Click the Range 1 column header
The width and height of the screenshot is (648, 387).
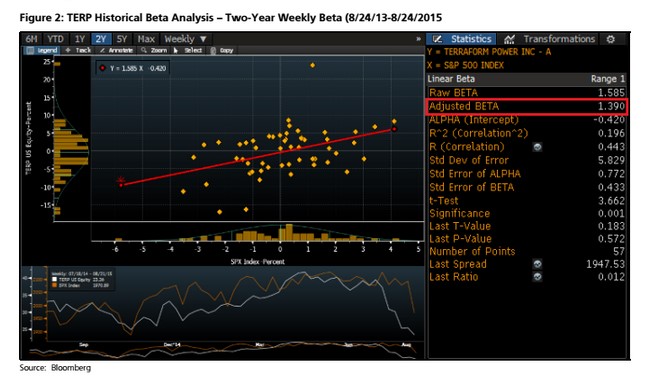click(608, 79)
